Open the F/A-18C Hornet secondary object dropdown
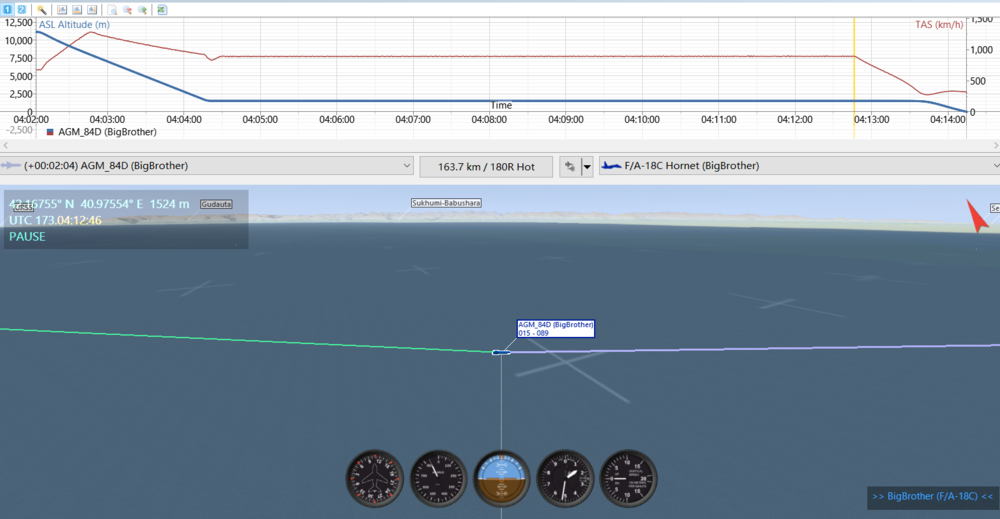 click(994, 166)
